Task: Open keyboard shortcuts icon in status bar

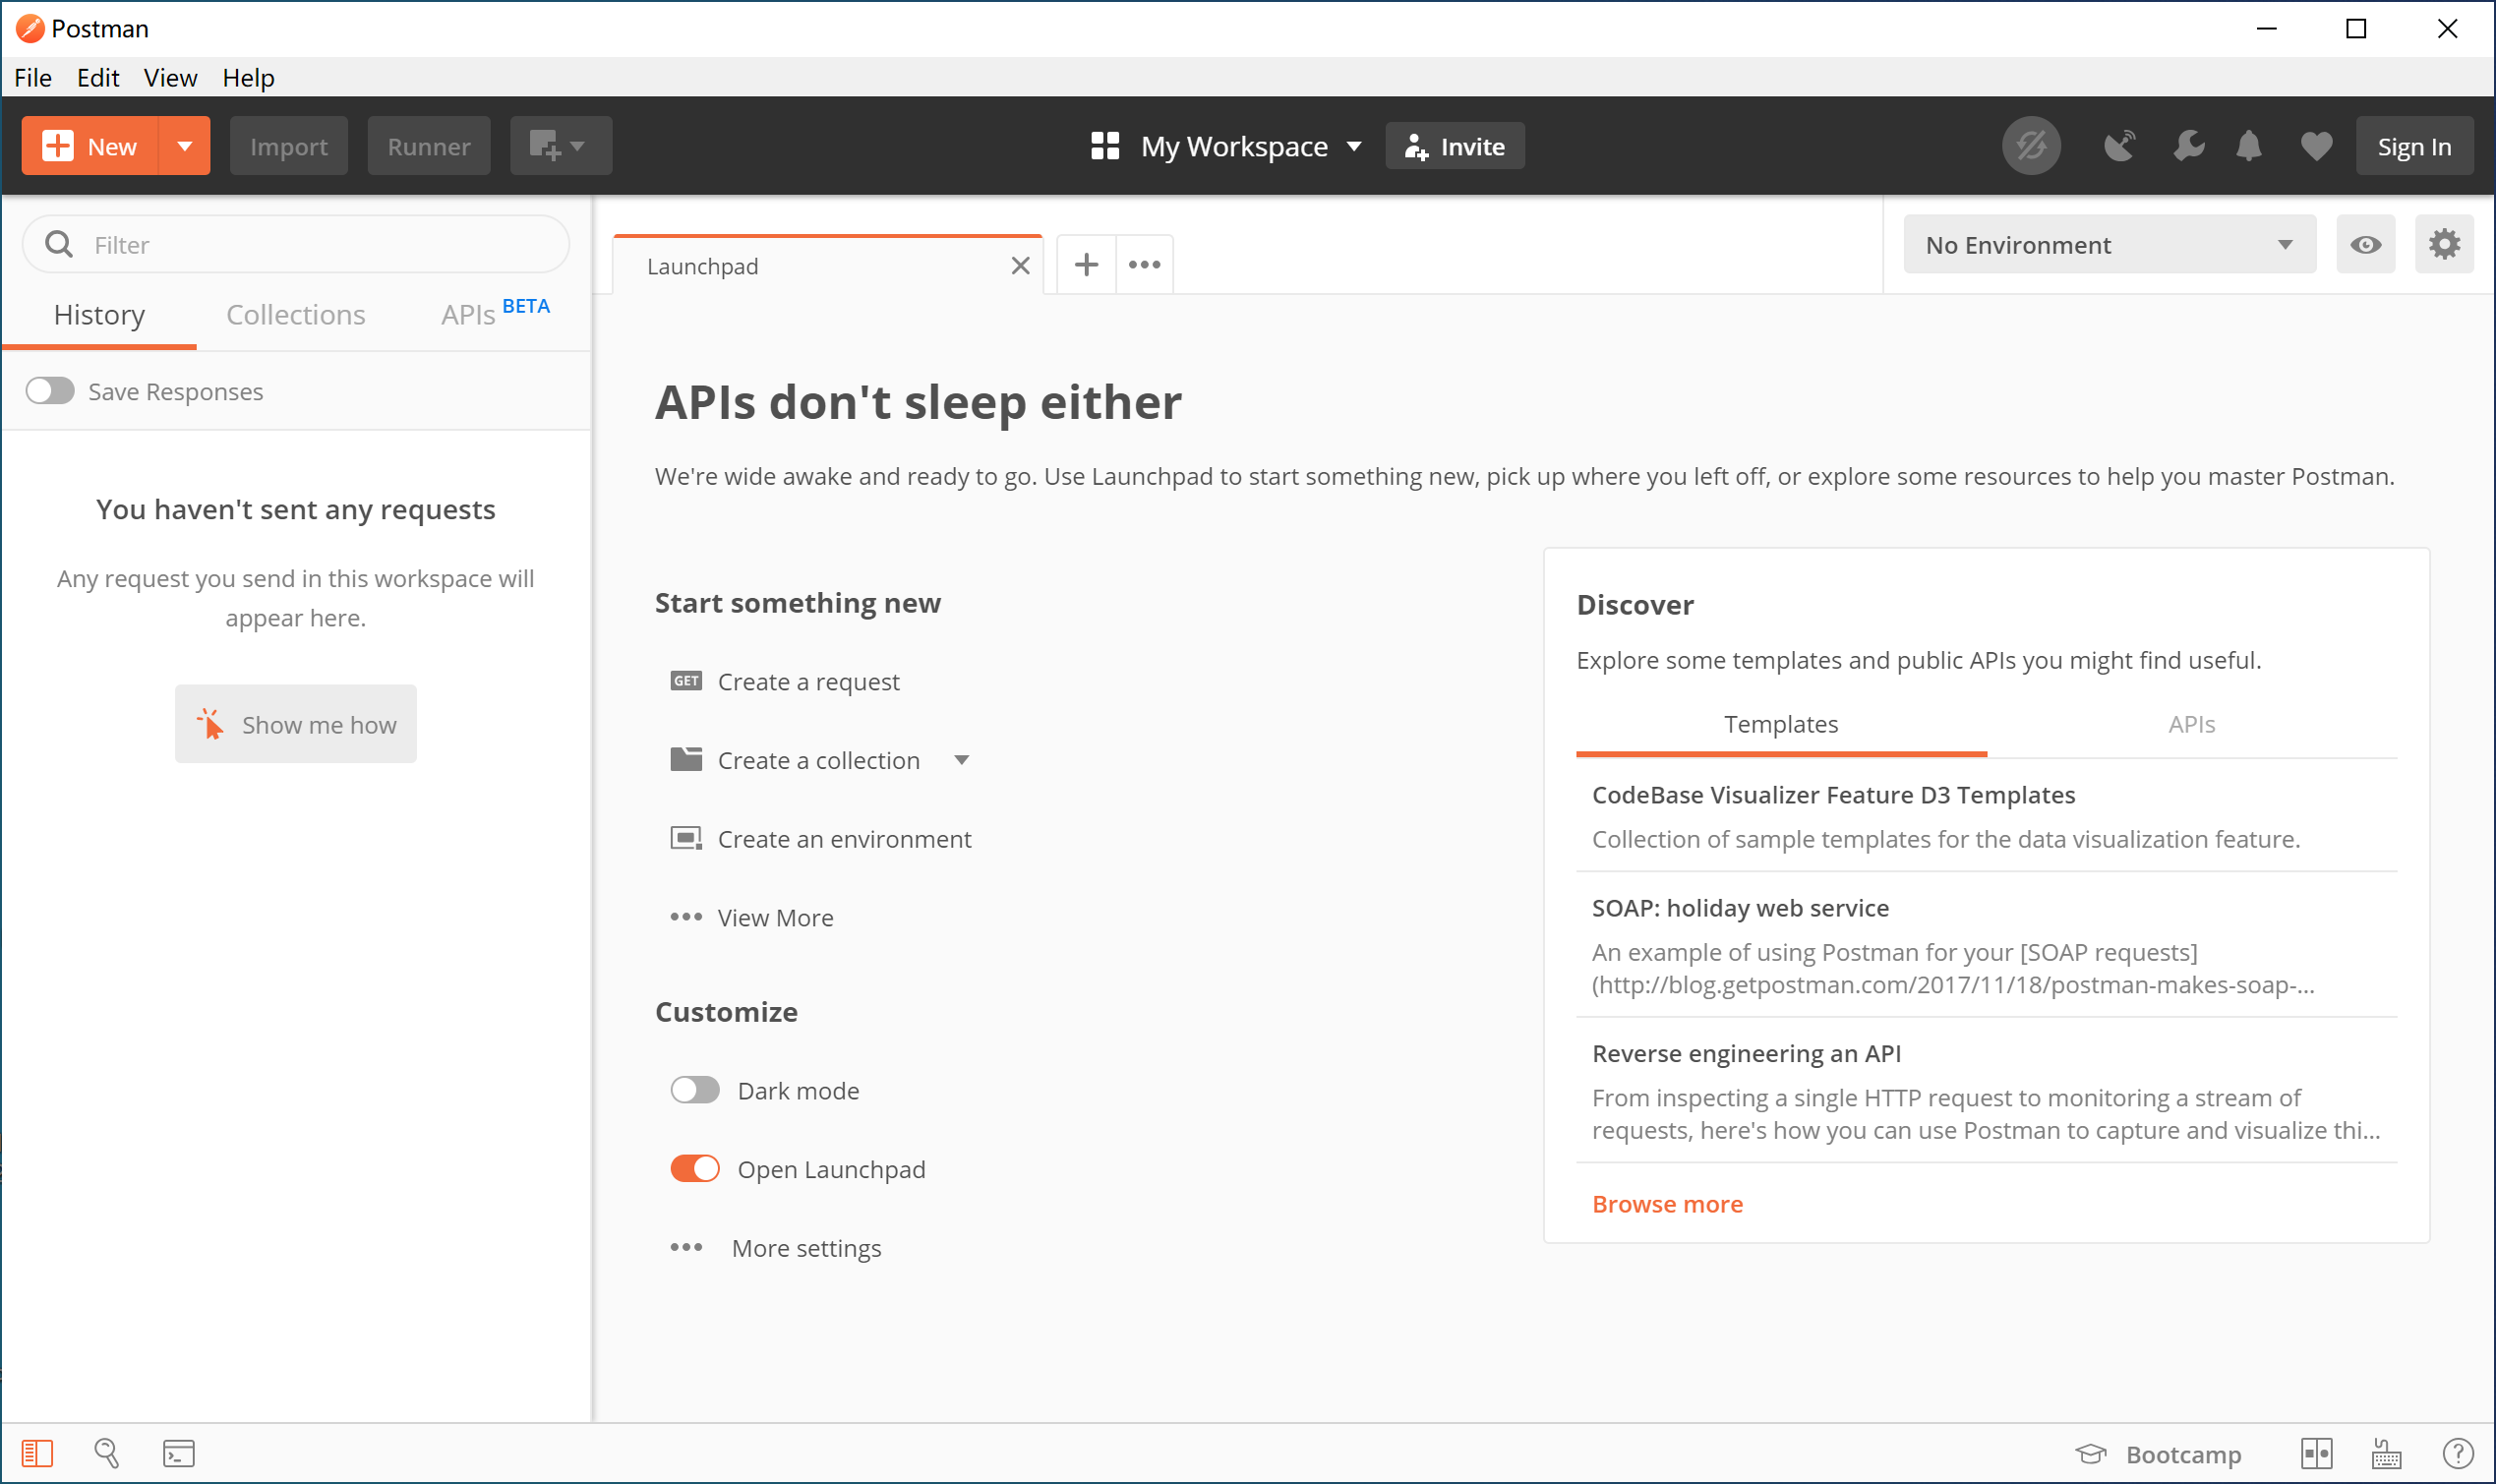Action: click(2386, 1453)
